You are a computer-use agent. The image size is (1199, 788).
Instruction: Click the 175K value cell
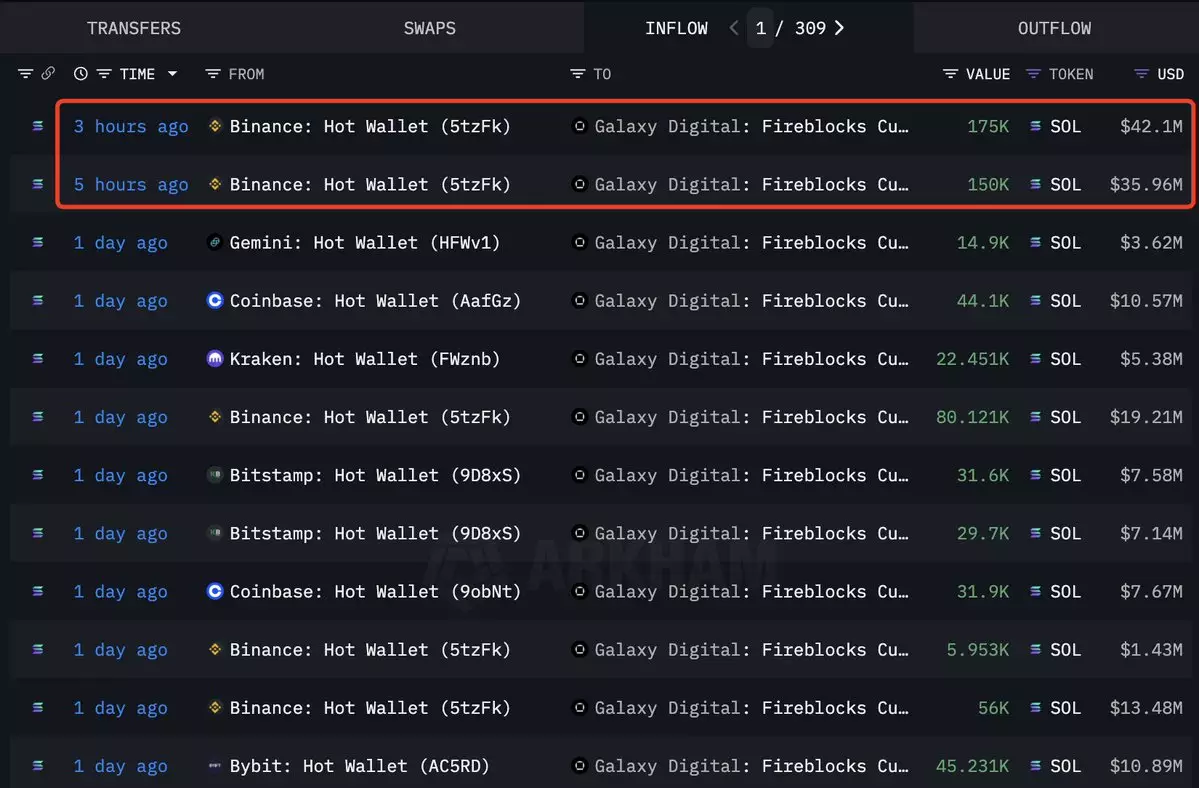(988, 126)
